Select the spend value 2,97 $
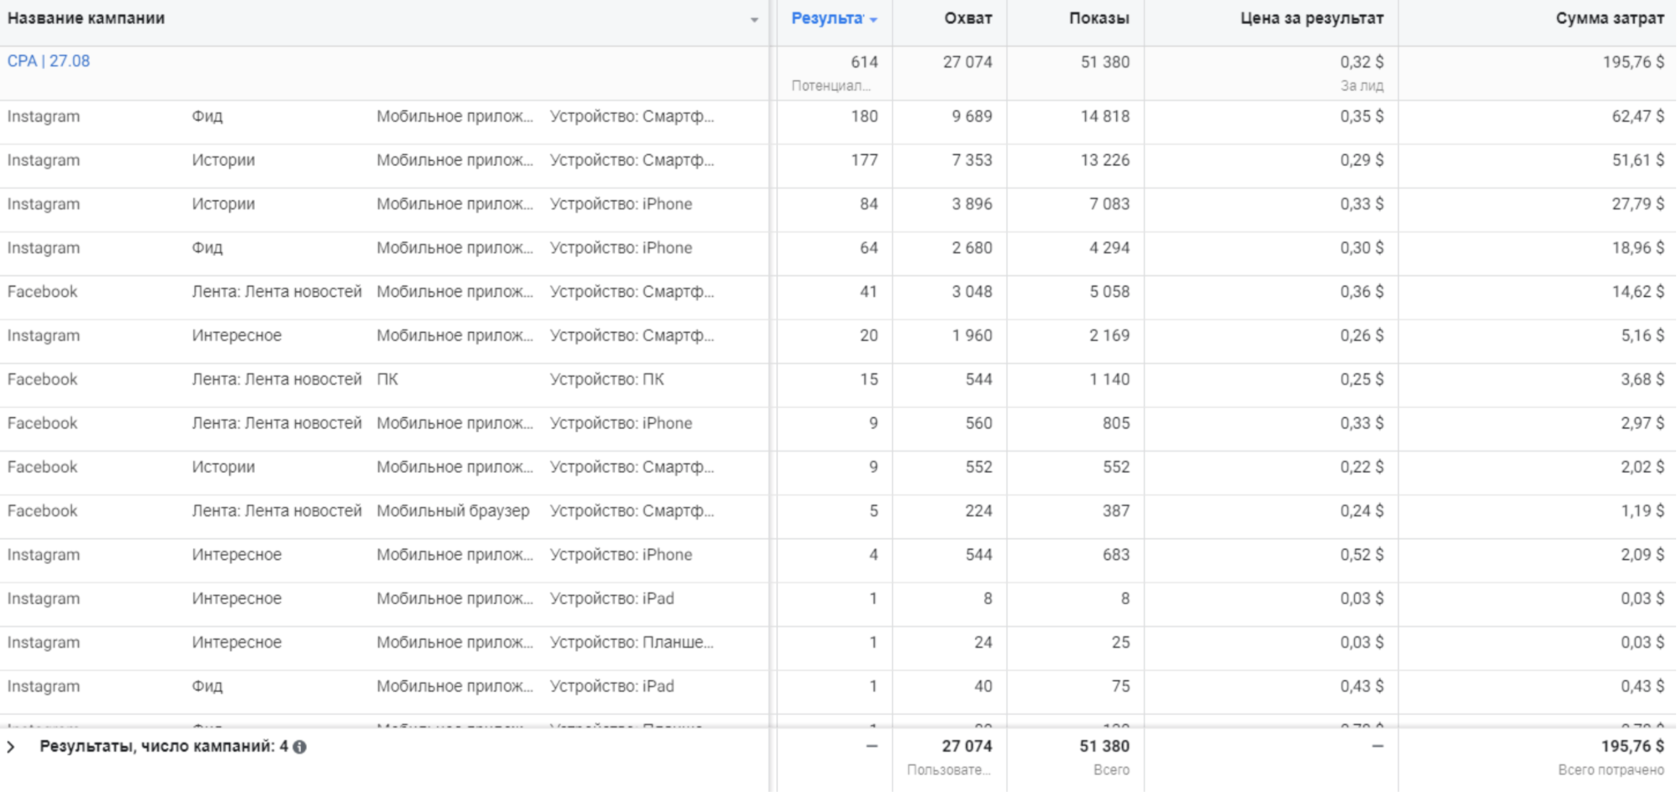The height and width of the screenshot is (792, 1680). tap(1643, 423)
